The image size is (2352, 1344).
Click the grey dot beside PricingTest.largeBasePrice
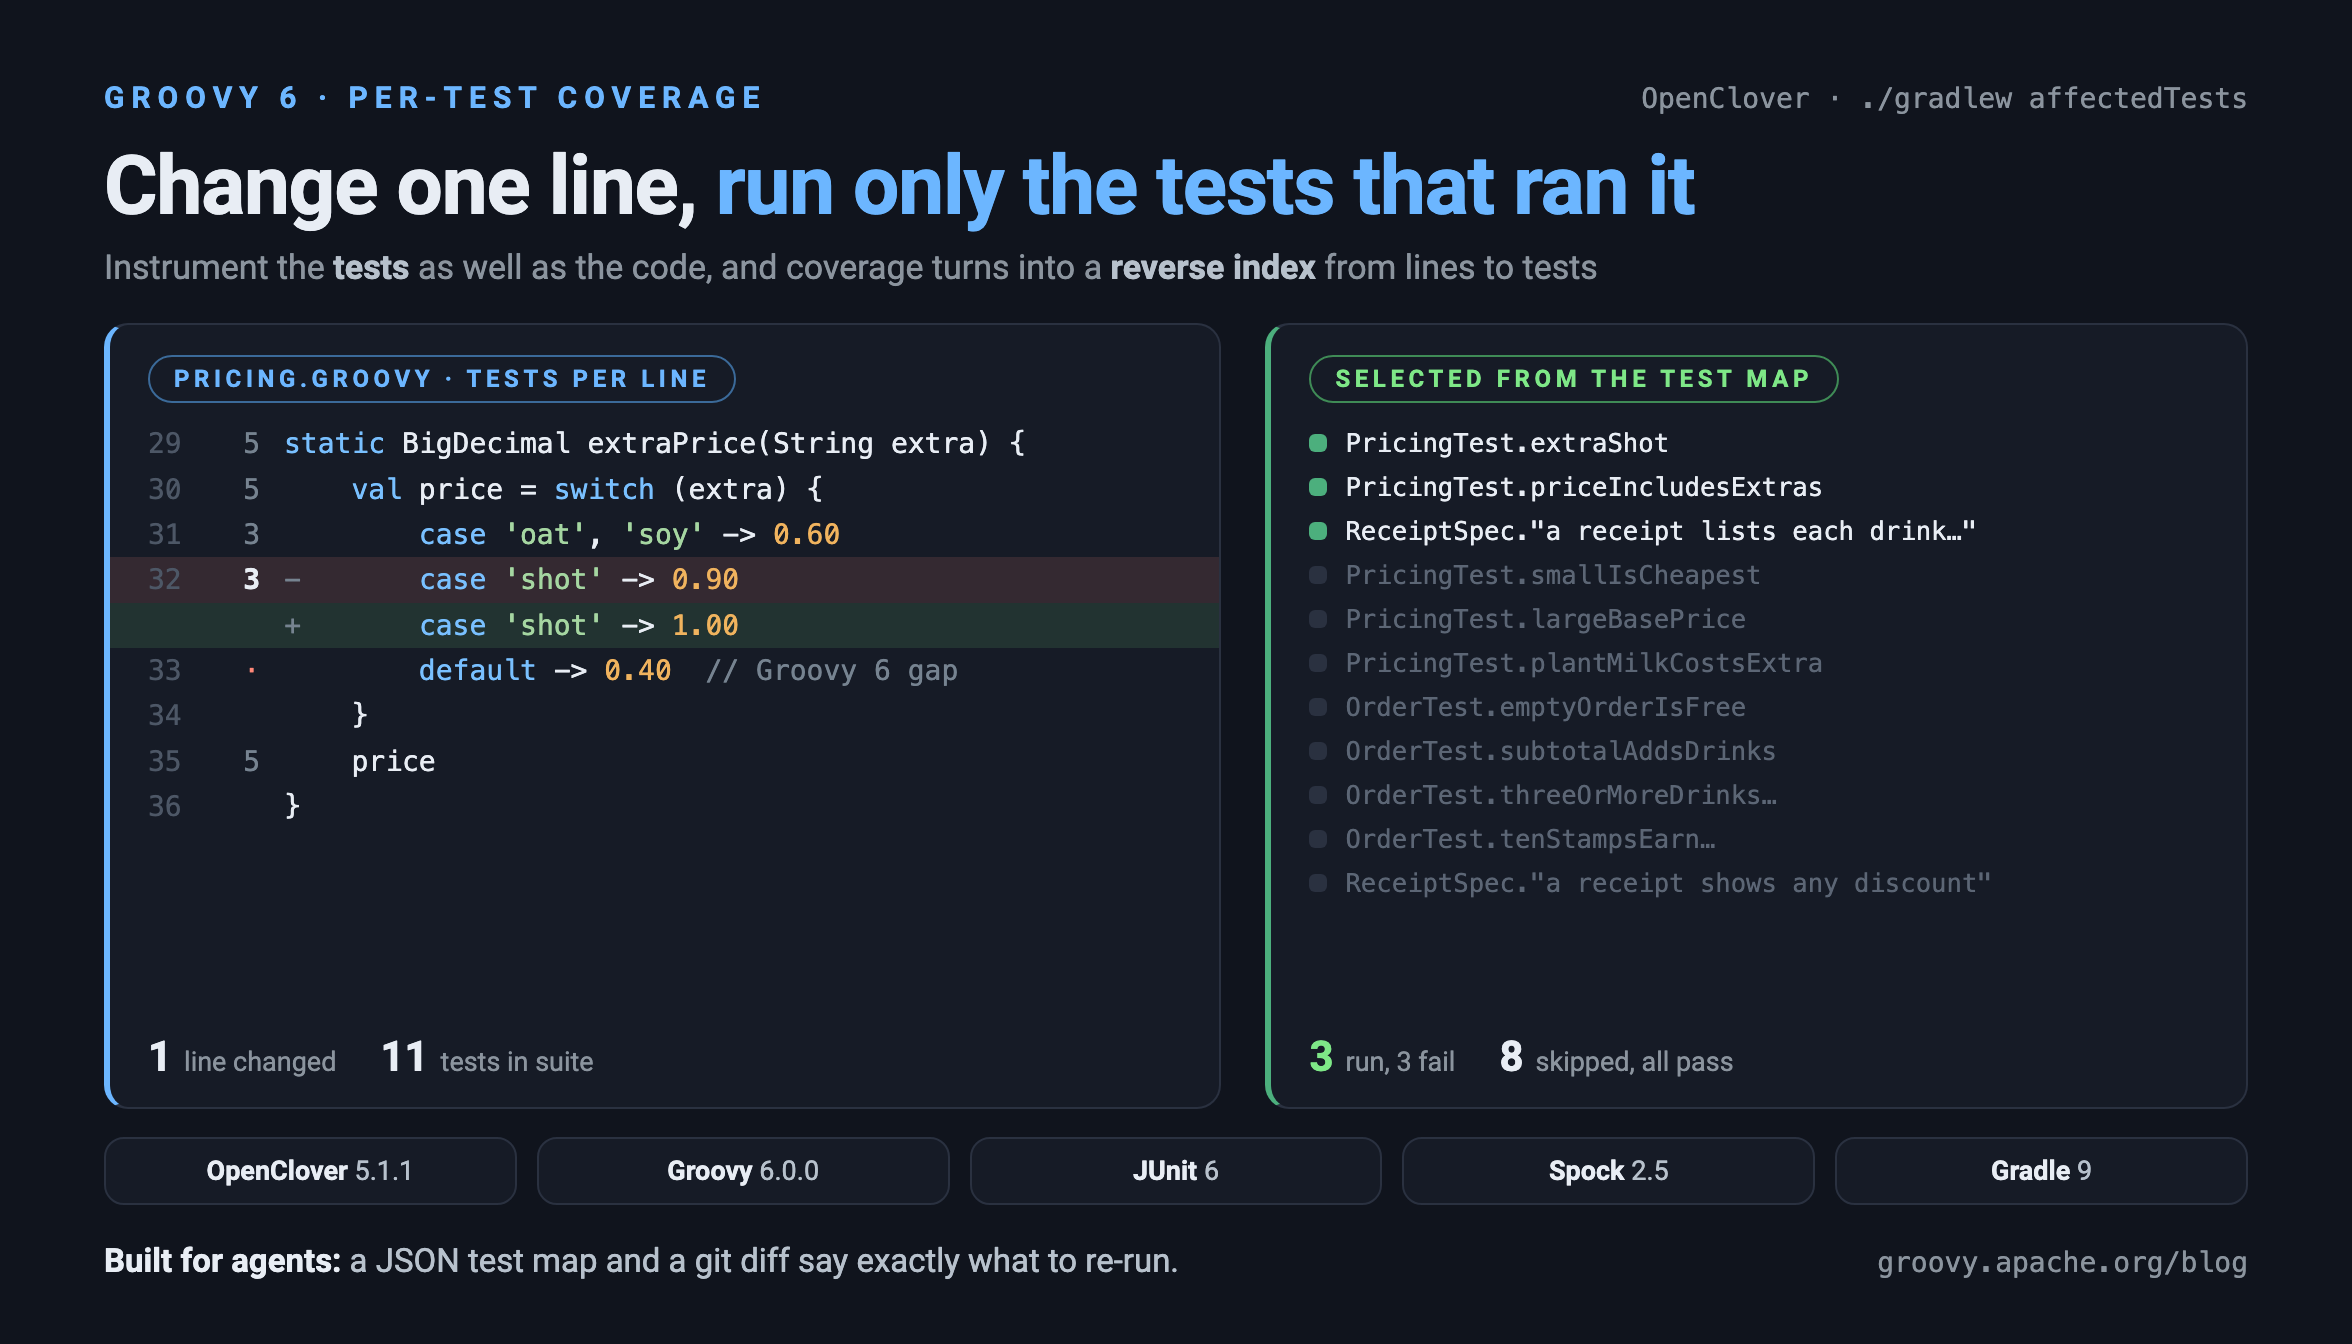1318,619
